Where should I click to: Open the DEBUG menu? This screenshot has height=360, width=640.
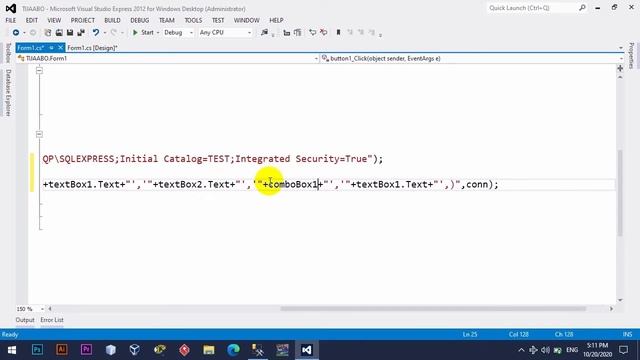tap(140, 20)
